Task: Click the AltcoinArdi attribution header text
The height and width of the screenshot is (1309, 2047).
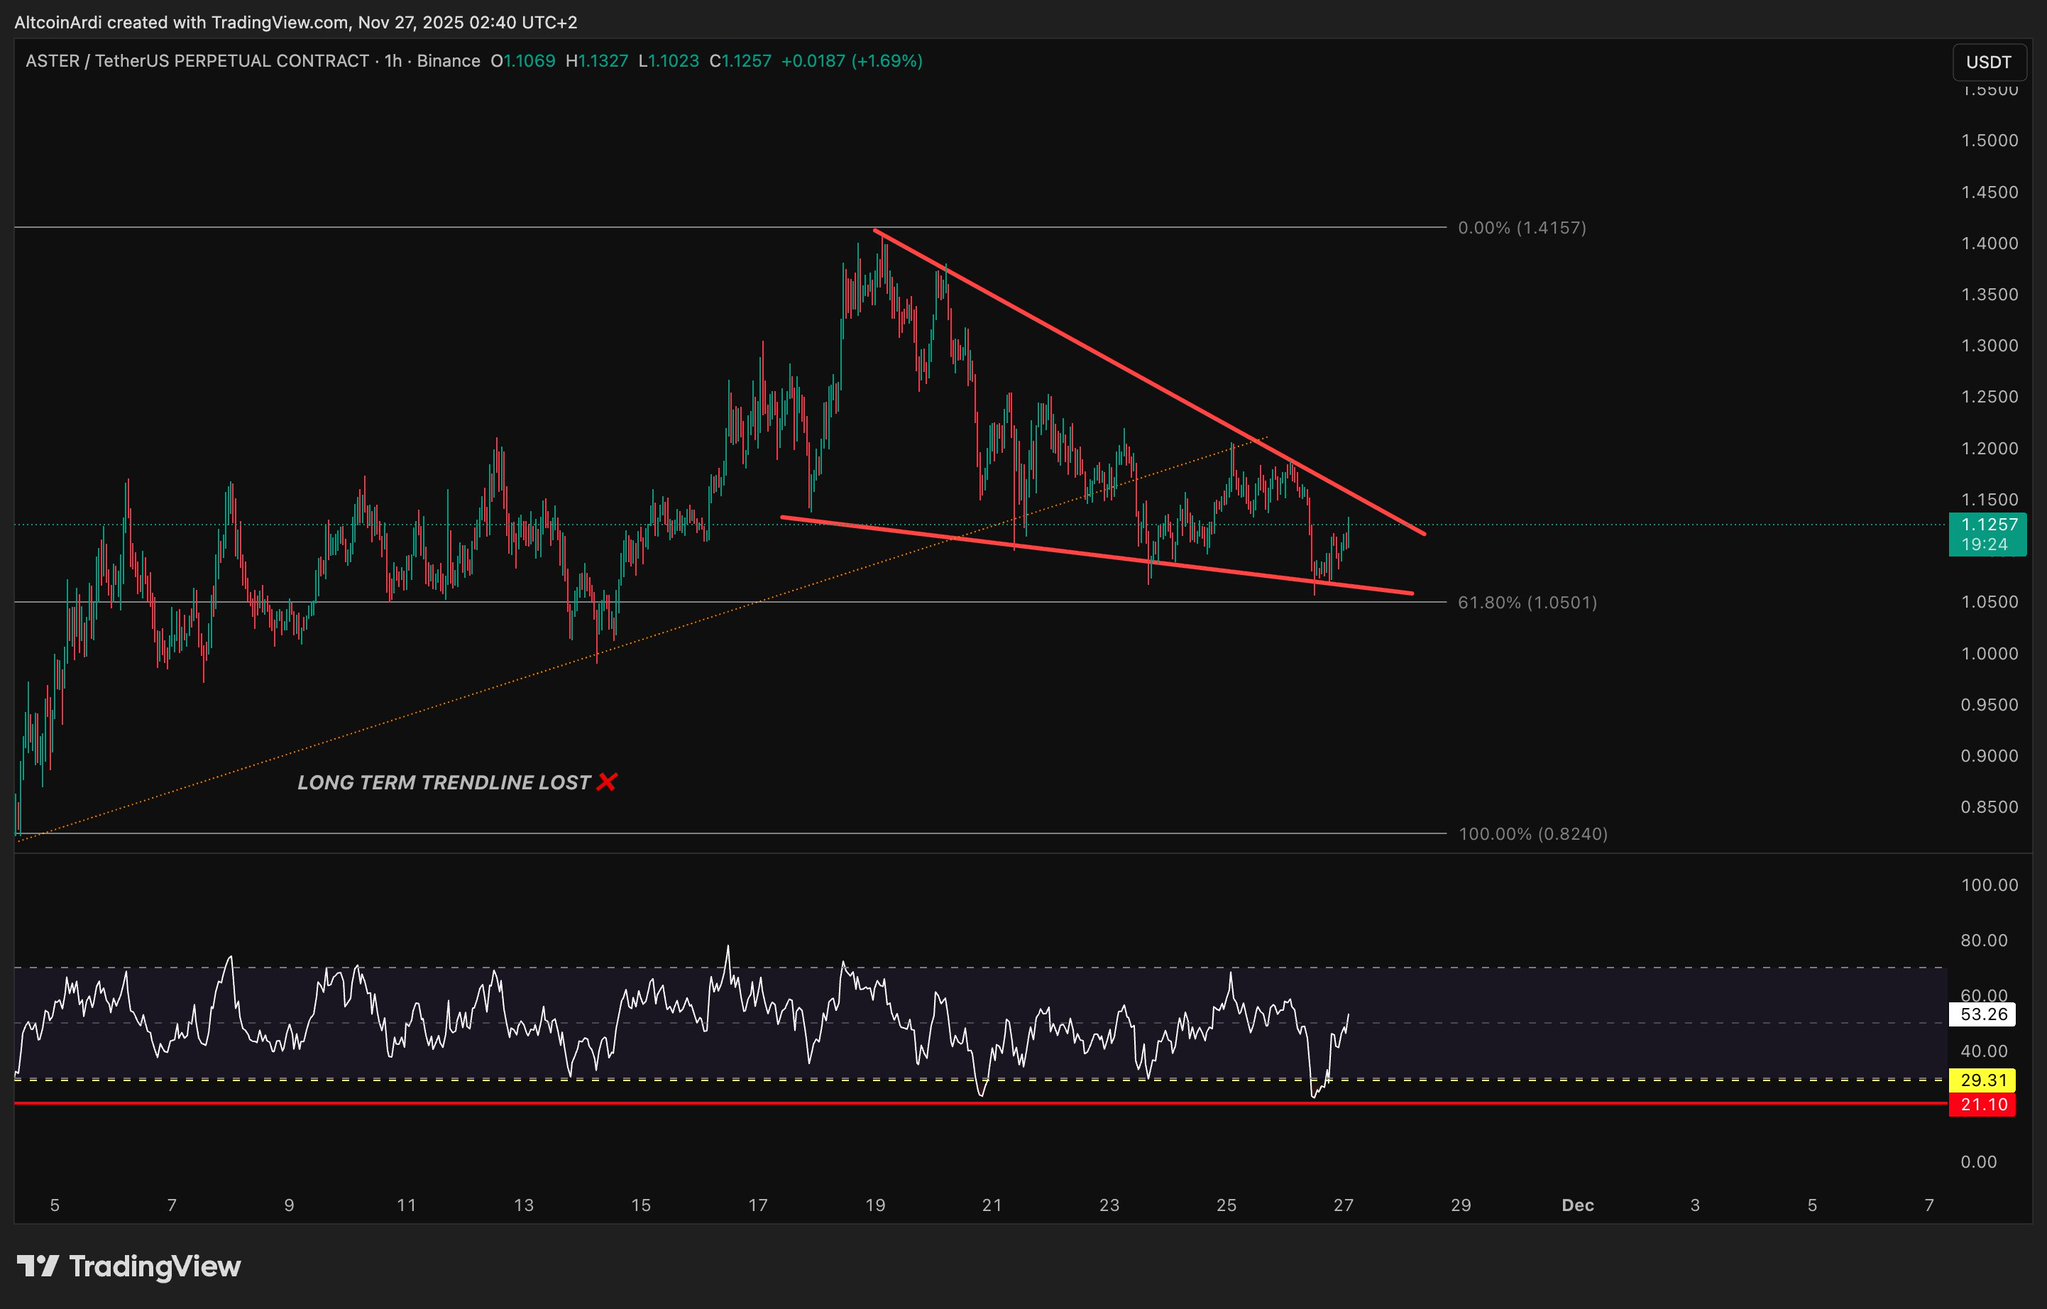Action: point(295,22)
